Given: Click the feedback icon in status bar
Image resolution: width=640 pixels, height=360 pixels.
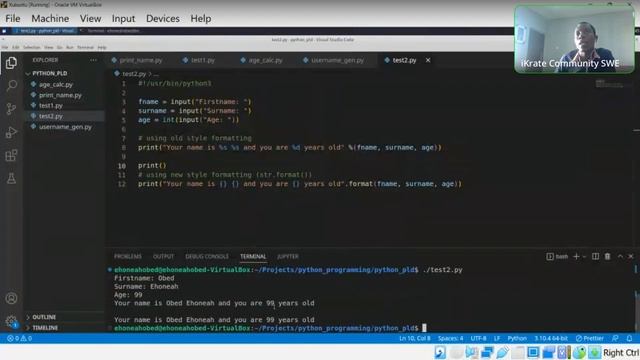Looking at the screenshot, I should coord(615,338).
